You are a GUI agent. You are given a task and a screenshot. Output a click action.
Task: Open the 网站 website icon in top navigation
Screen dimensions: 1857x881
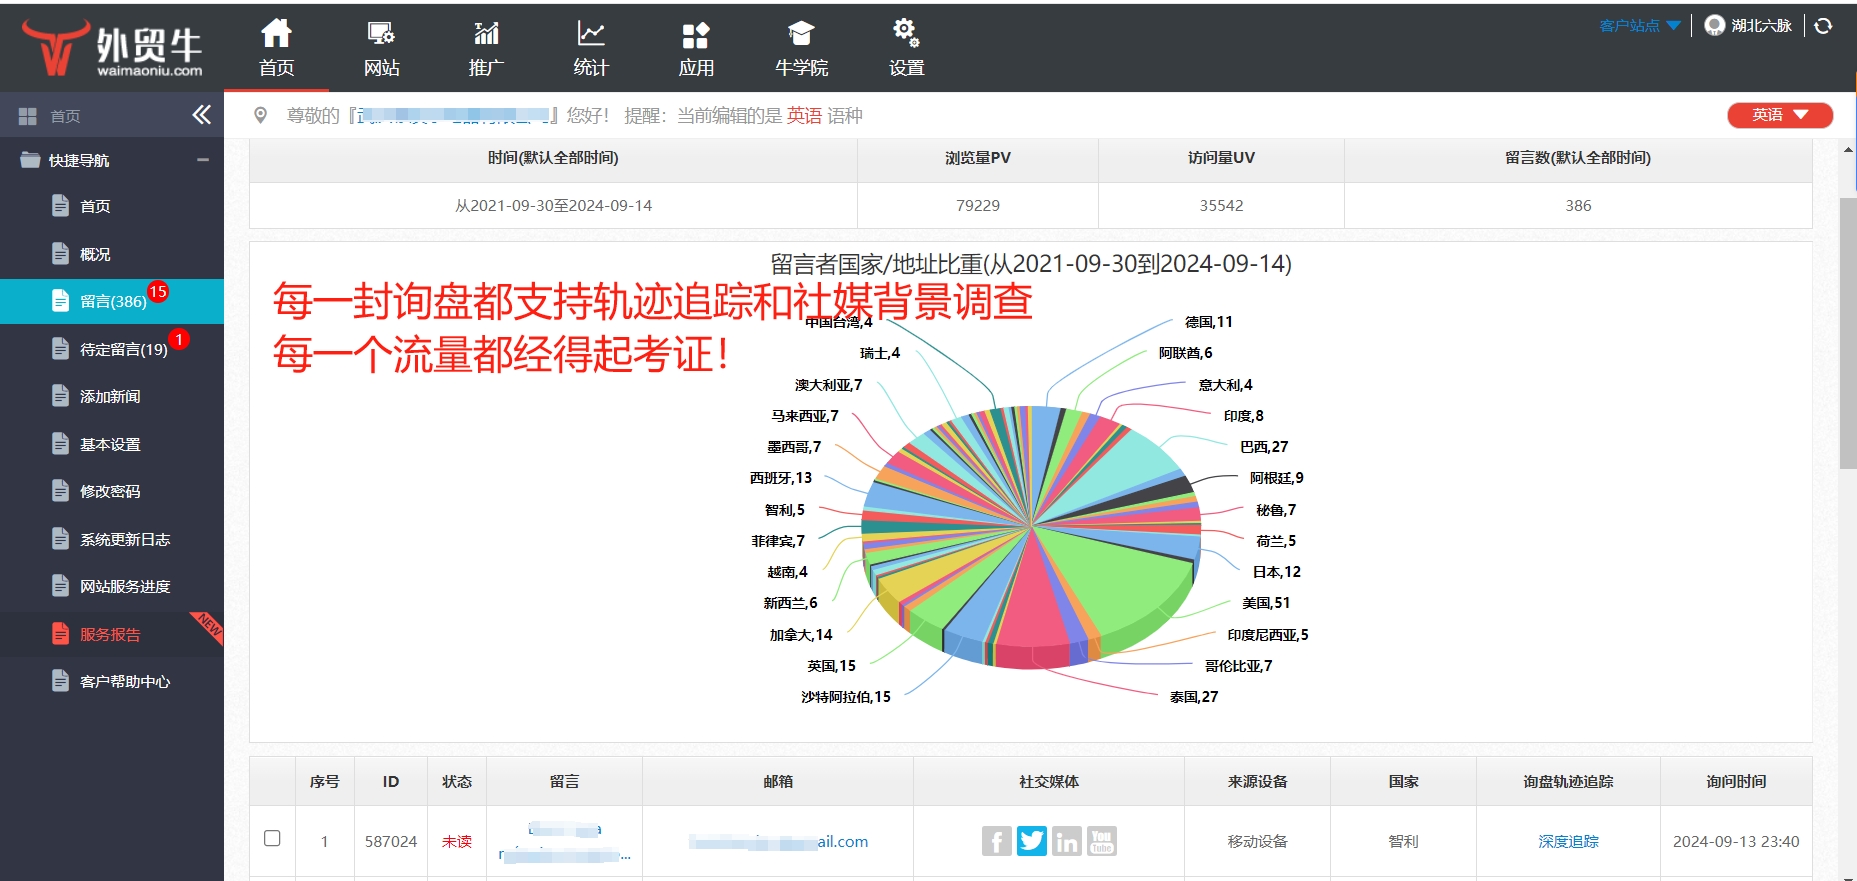[381, 34]
